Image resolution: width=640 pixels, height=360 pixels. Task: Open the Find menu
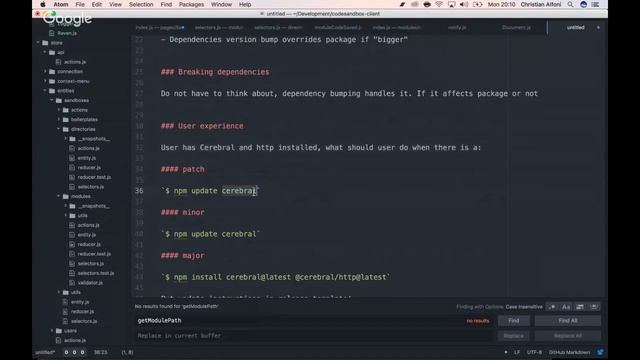pos(166,4)
